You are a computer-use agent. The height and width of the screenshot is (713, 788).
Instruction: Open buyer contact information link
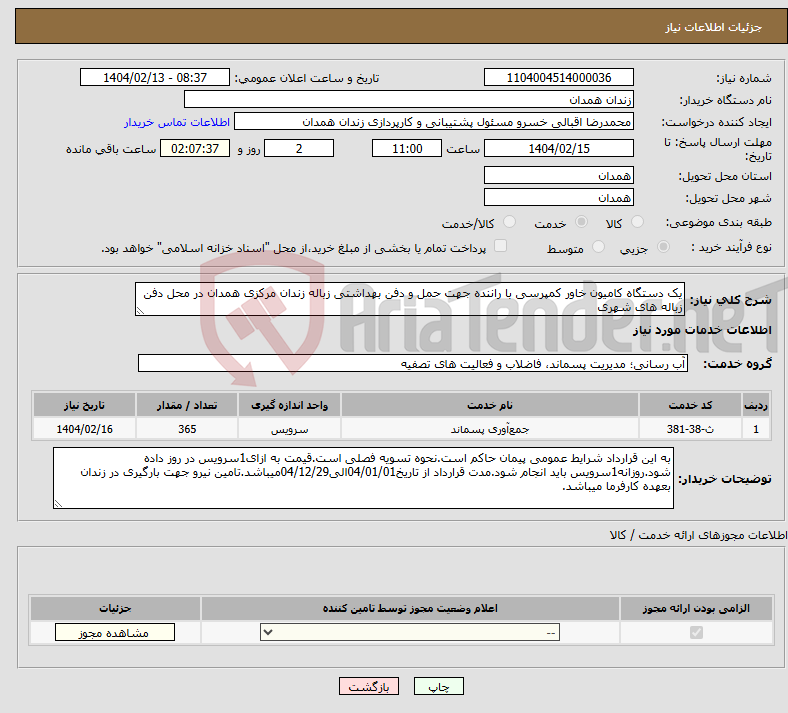(177, 122)
